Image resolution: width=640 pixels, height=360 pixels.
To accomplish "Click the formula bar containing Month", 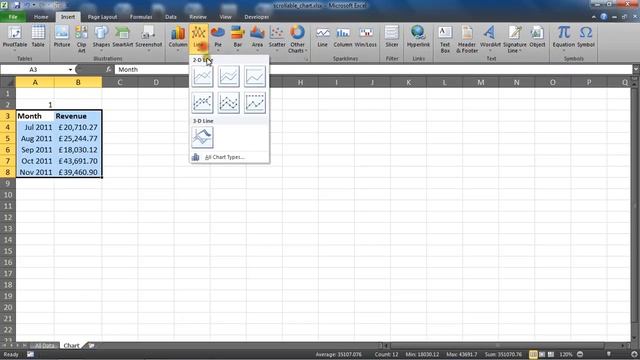I will [x=373, y=69].
